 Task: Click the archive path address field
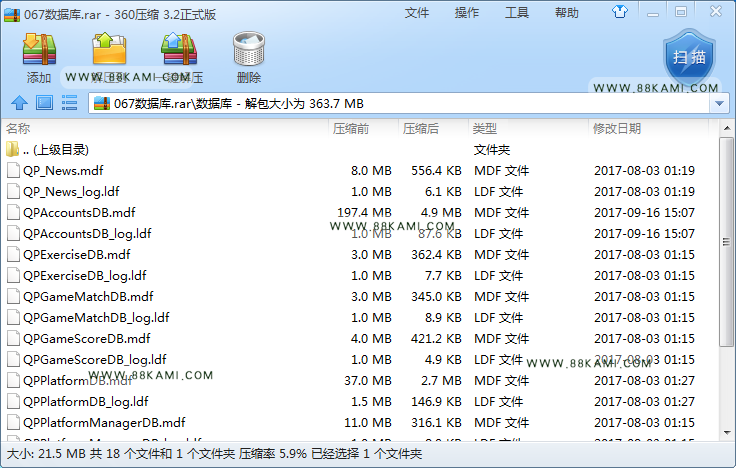(399, 104)
